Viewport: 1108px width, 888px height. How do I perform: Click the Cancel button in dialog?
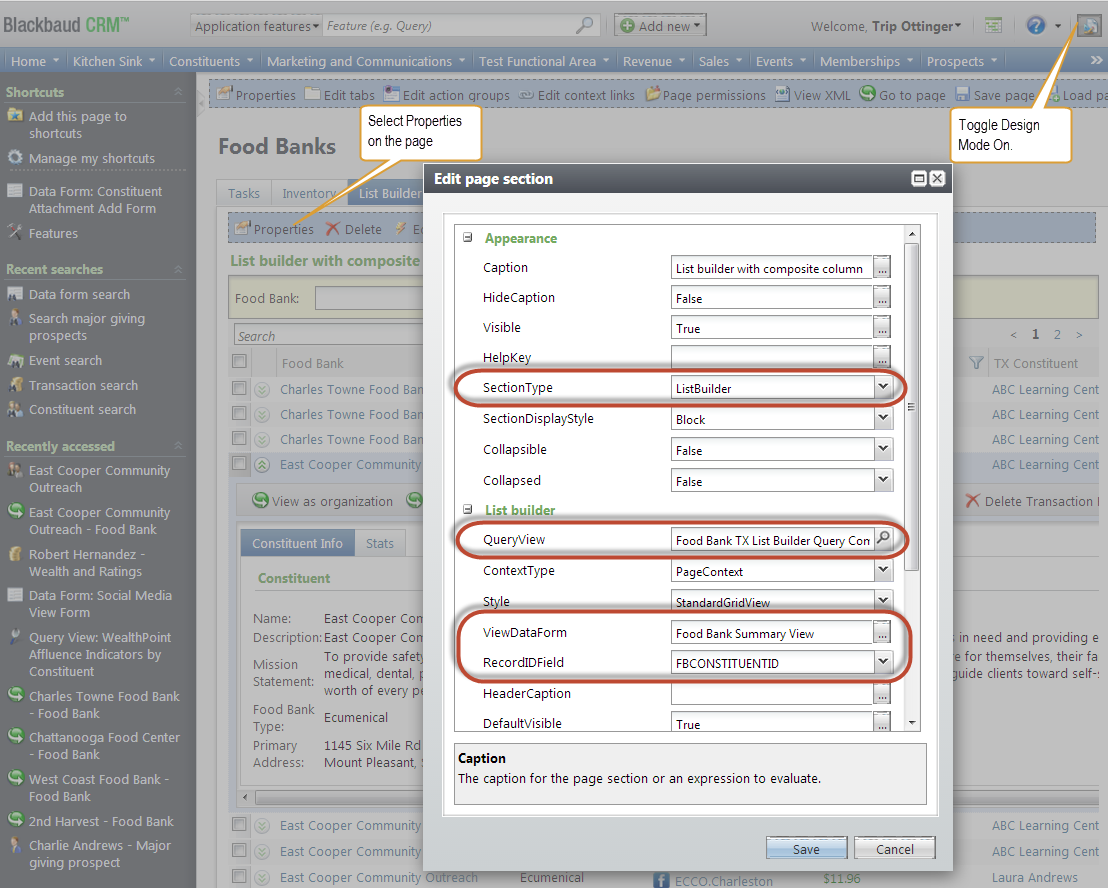pos(895,848)
